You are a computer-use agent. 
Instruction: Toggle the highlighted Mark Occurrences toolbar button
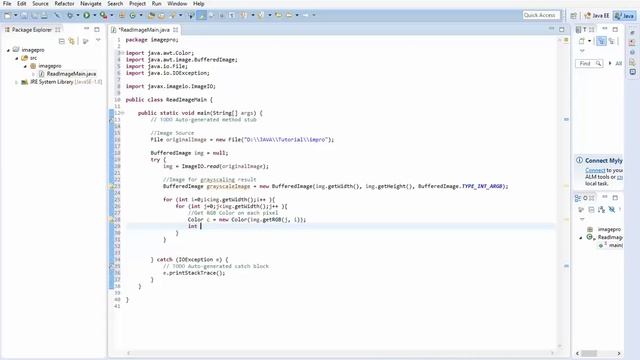[x=201, y=16]
